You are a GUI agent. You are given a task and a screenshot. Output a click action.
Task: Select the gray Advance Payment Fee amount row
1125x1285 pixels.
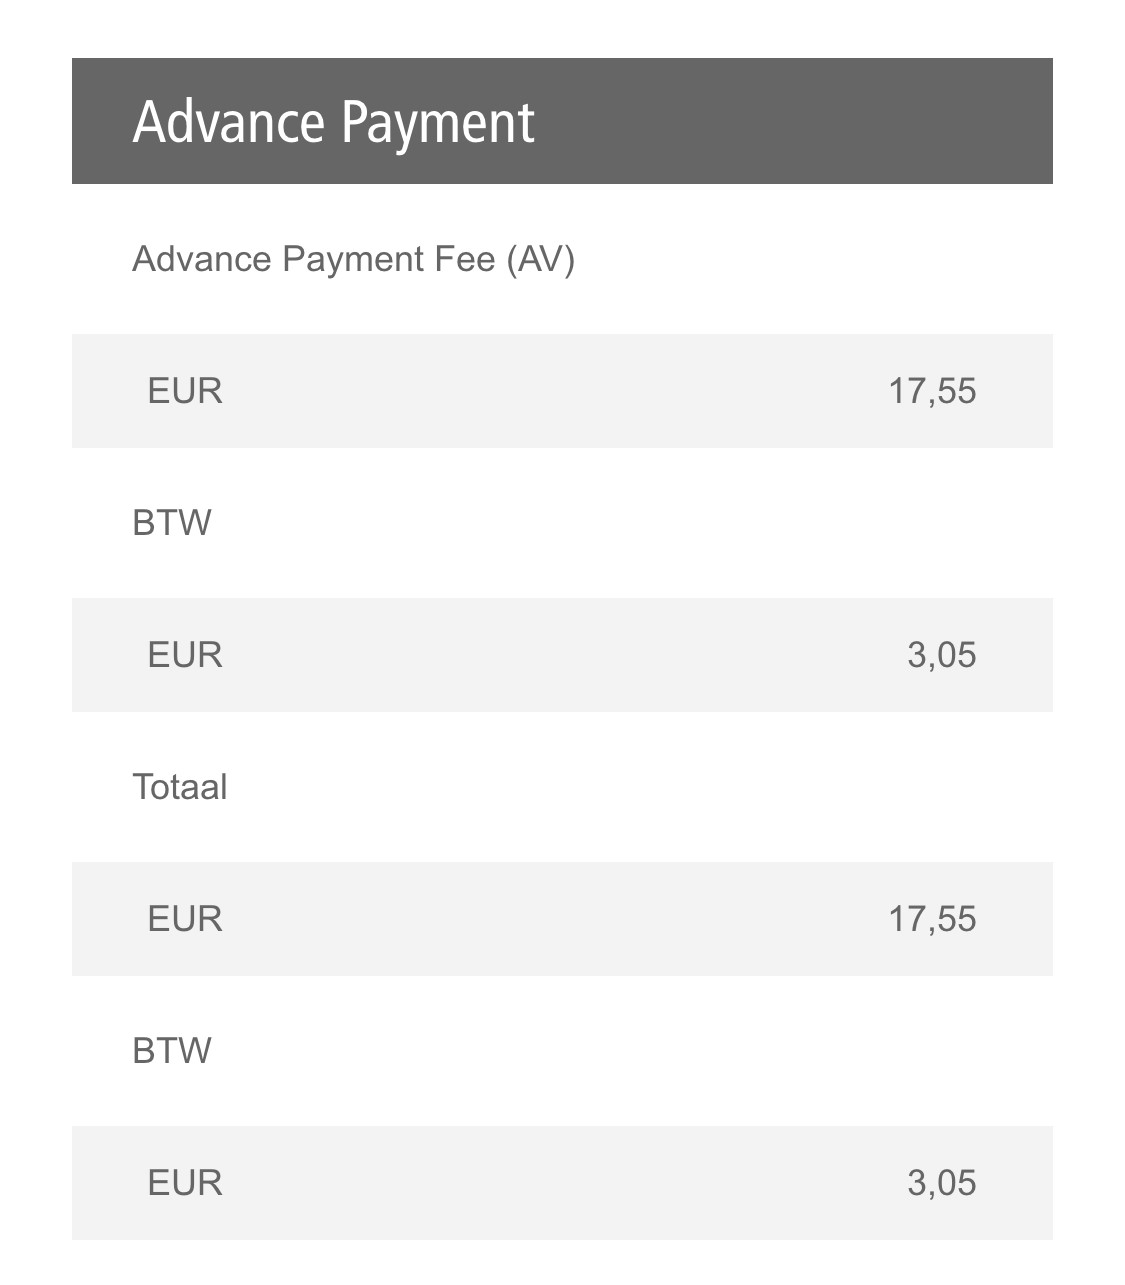click(562, 391)
